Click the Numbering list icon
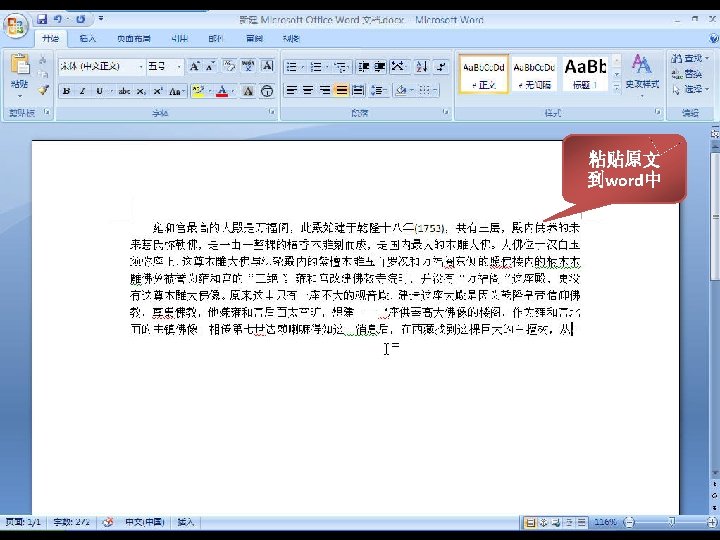The image size is (720, 540). [x=316, y=67]
